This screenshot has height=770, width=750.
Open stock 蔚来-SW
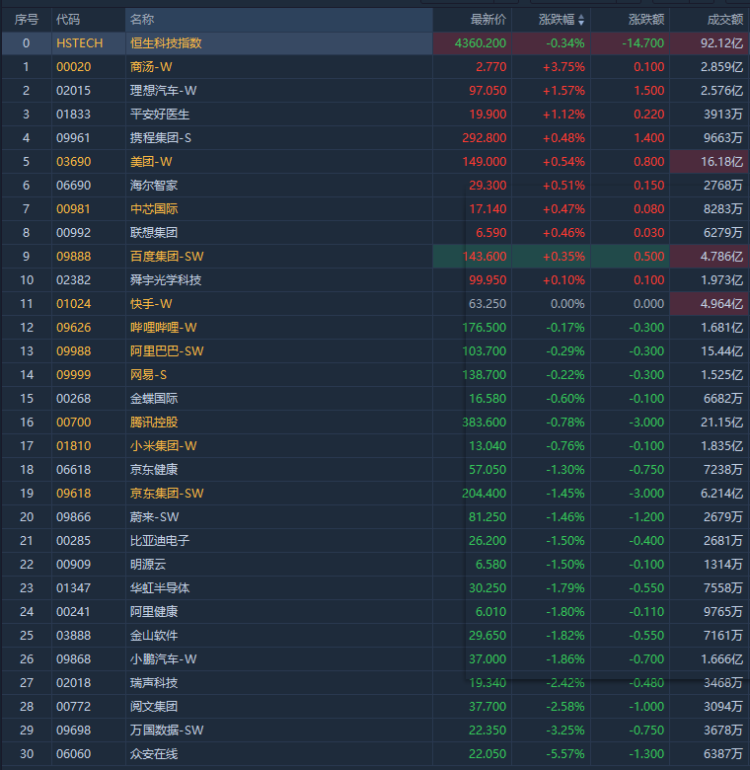click(x=154, y=517)
